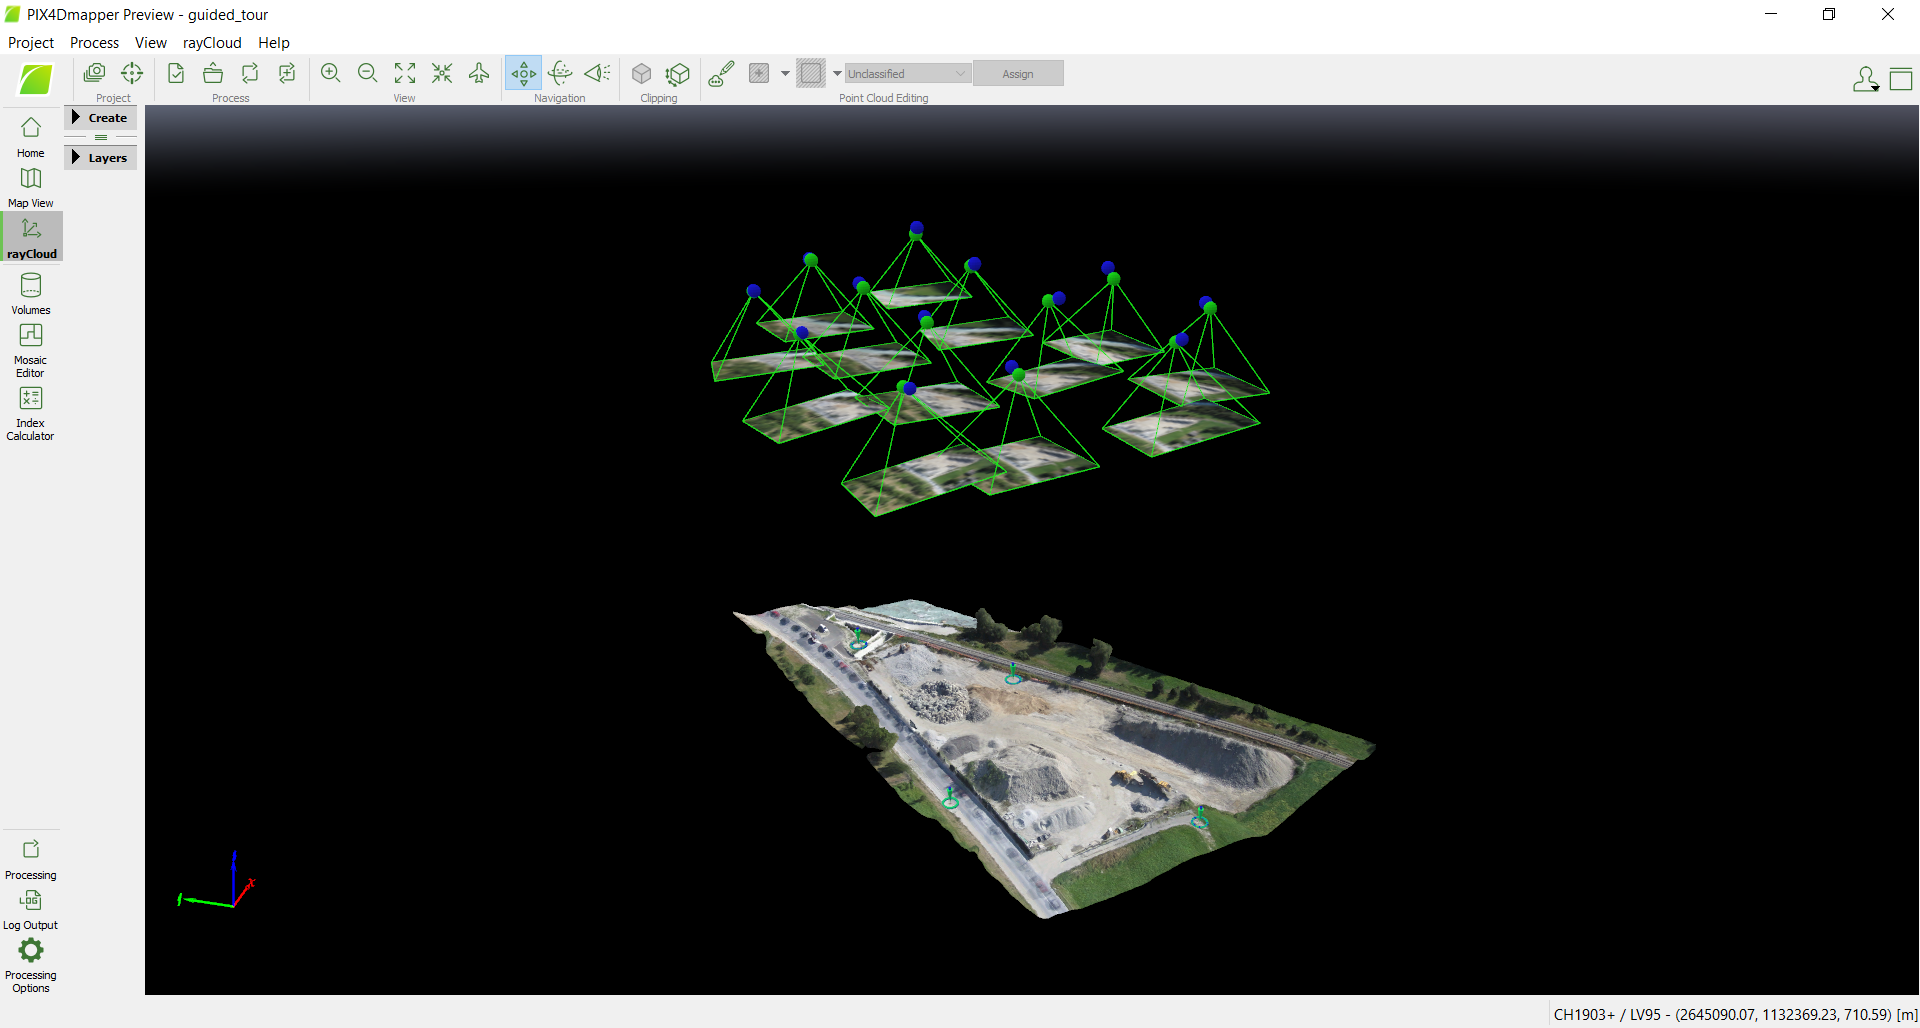Toggle the clipping box display
Image resolution: width=1920 pixels, height=1028 pixels.
tap(641, 73)
